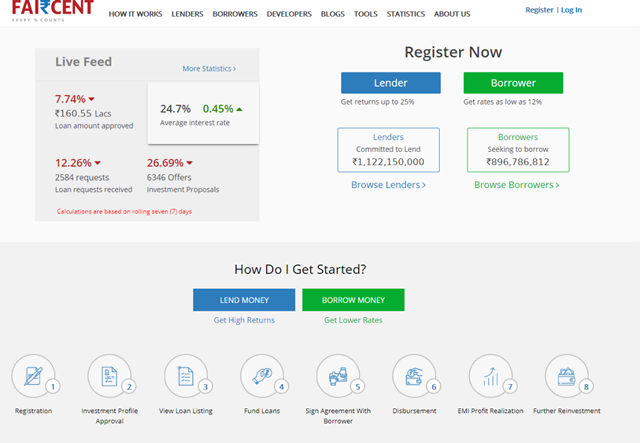Open the How It Works menu
640x443 pixels.
pyautogui.click(x=135, y=14)
